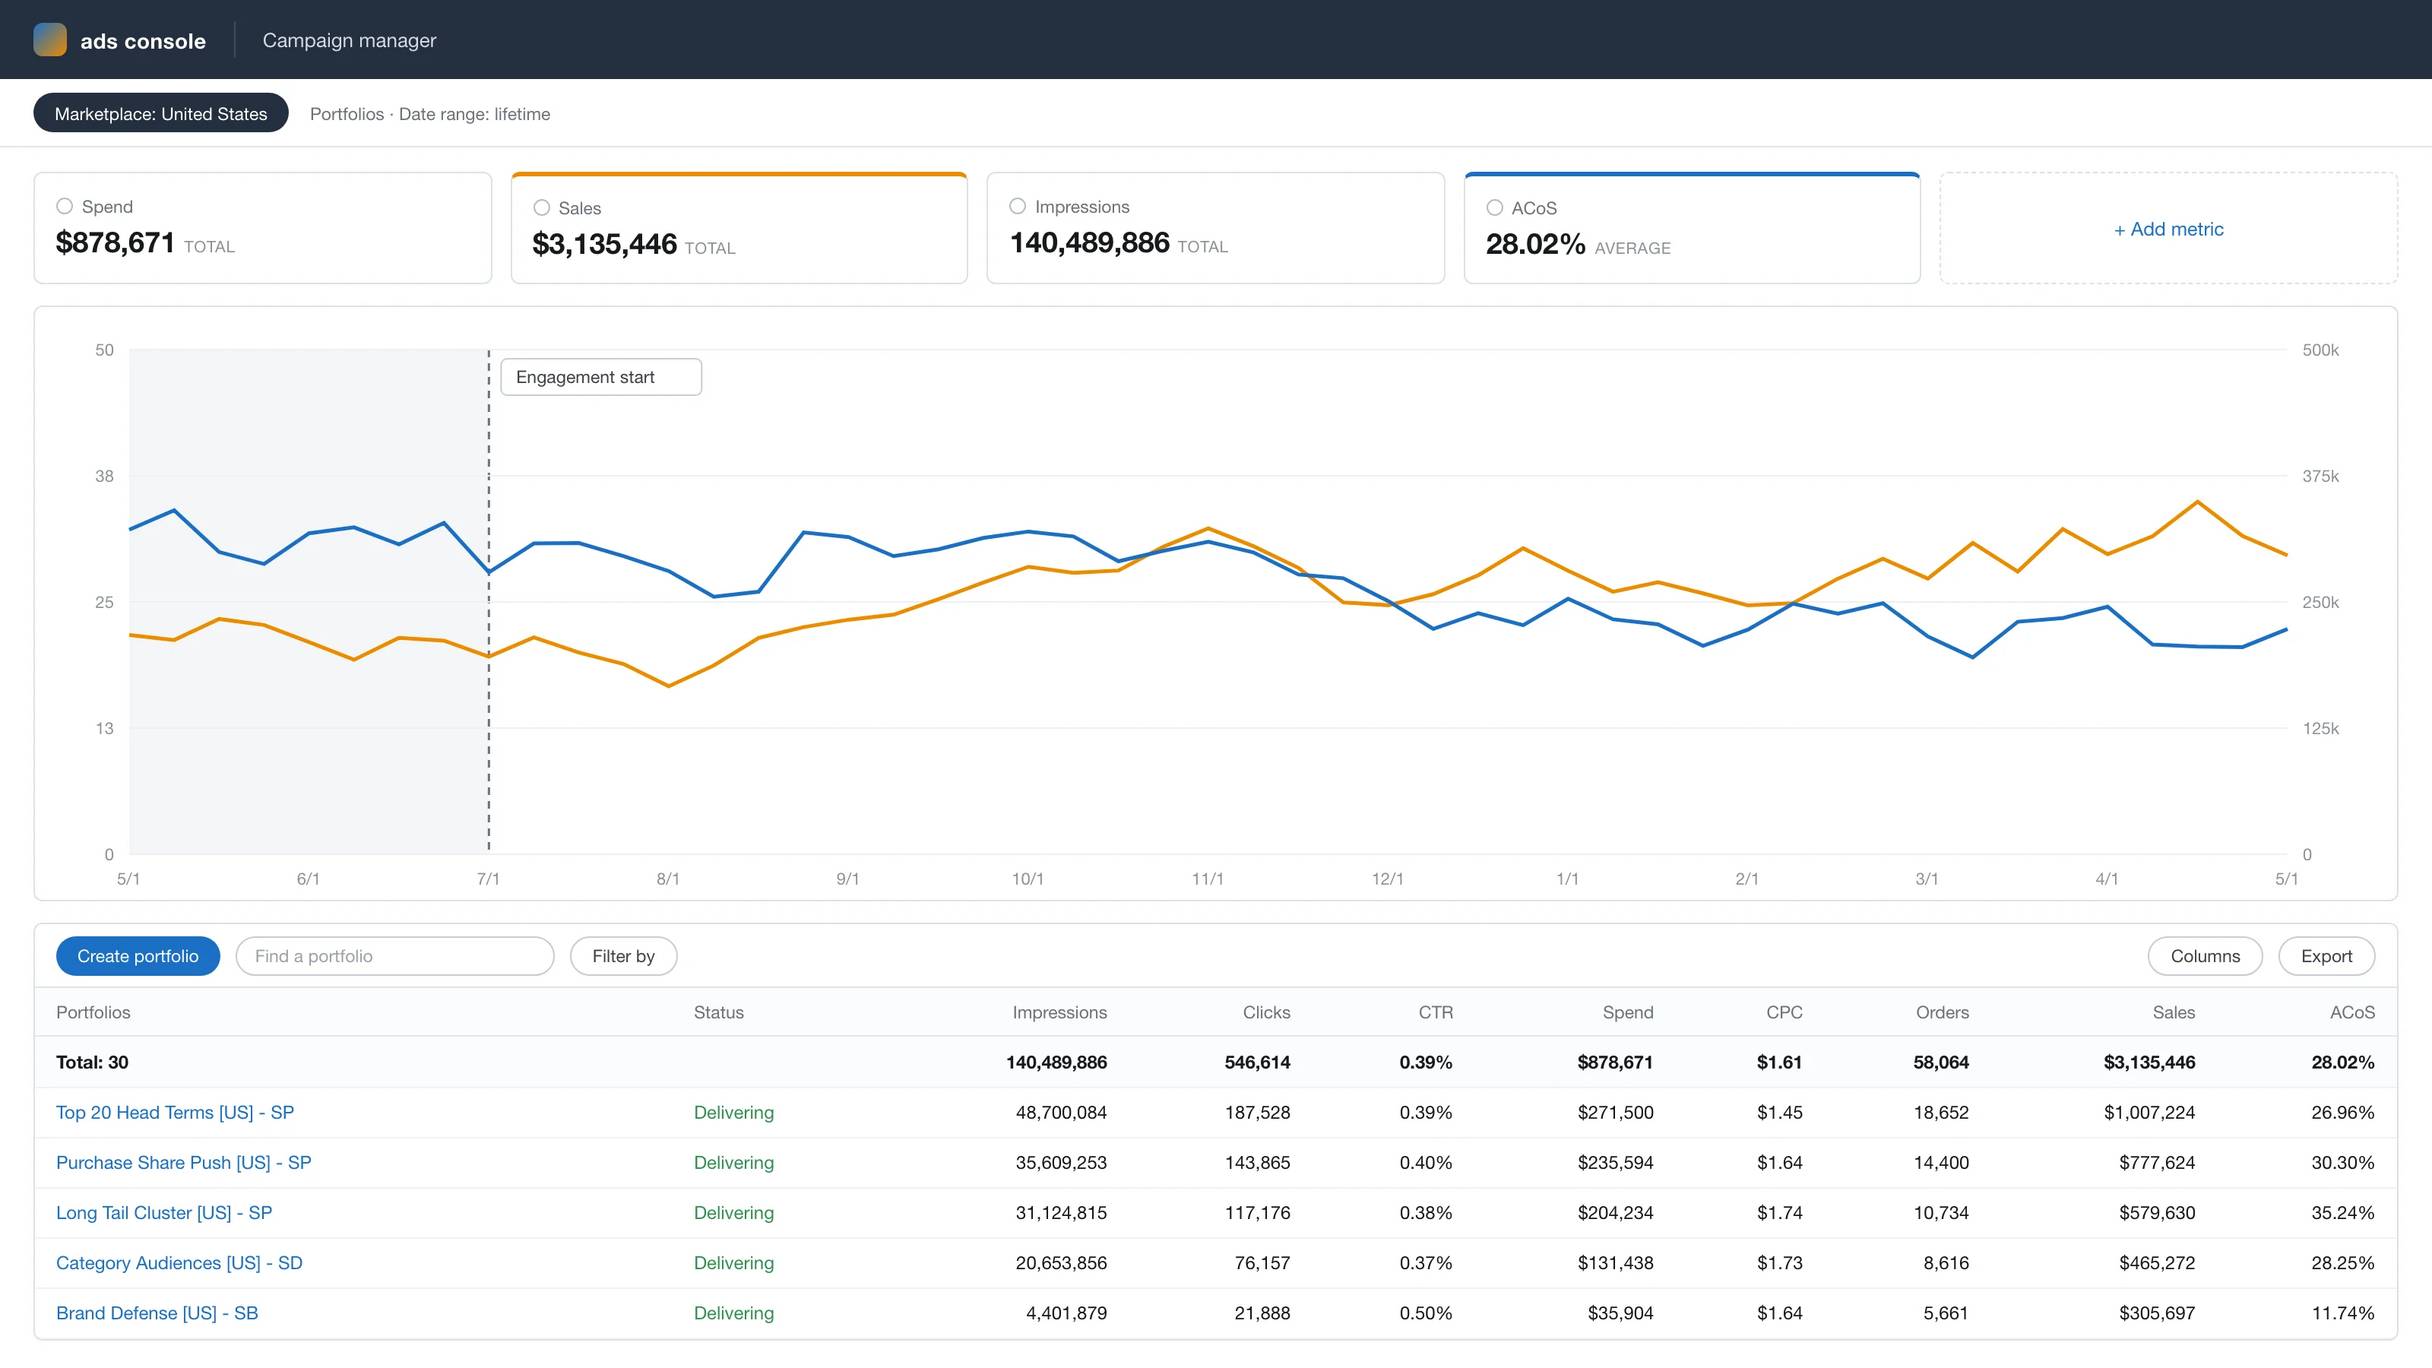
Task: Click Delivering status for Brand Defense row
Action: (x=734, y=1312)
